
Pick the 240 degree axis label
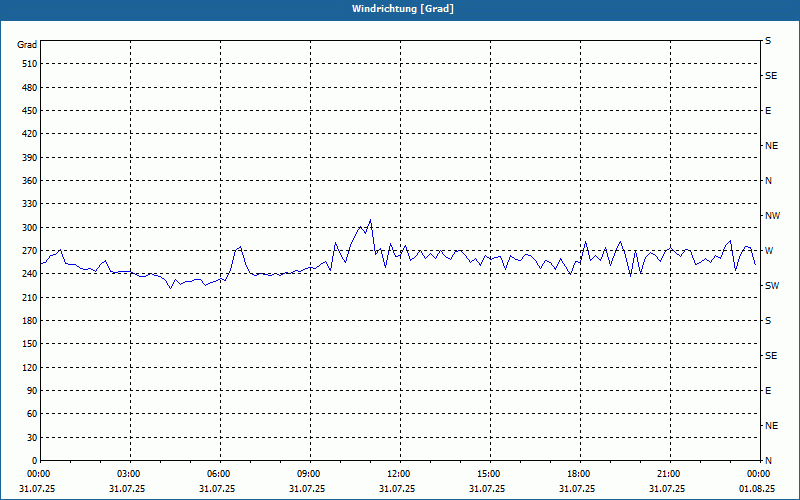click(30, 274)
